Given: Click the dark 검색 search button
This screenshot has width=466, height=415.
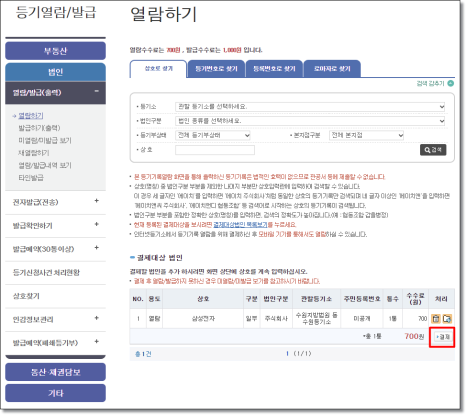Looking at the screenshot, I should click(x=433, y=150).
